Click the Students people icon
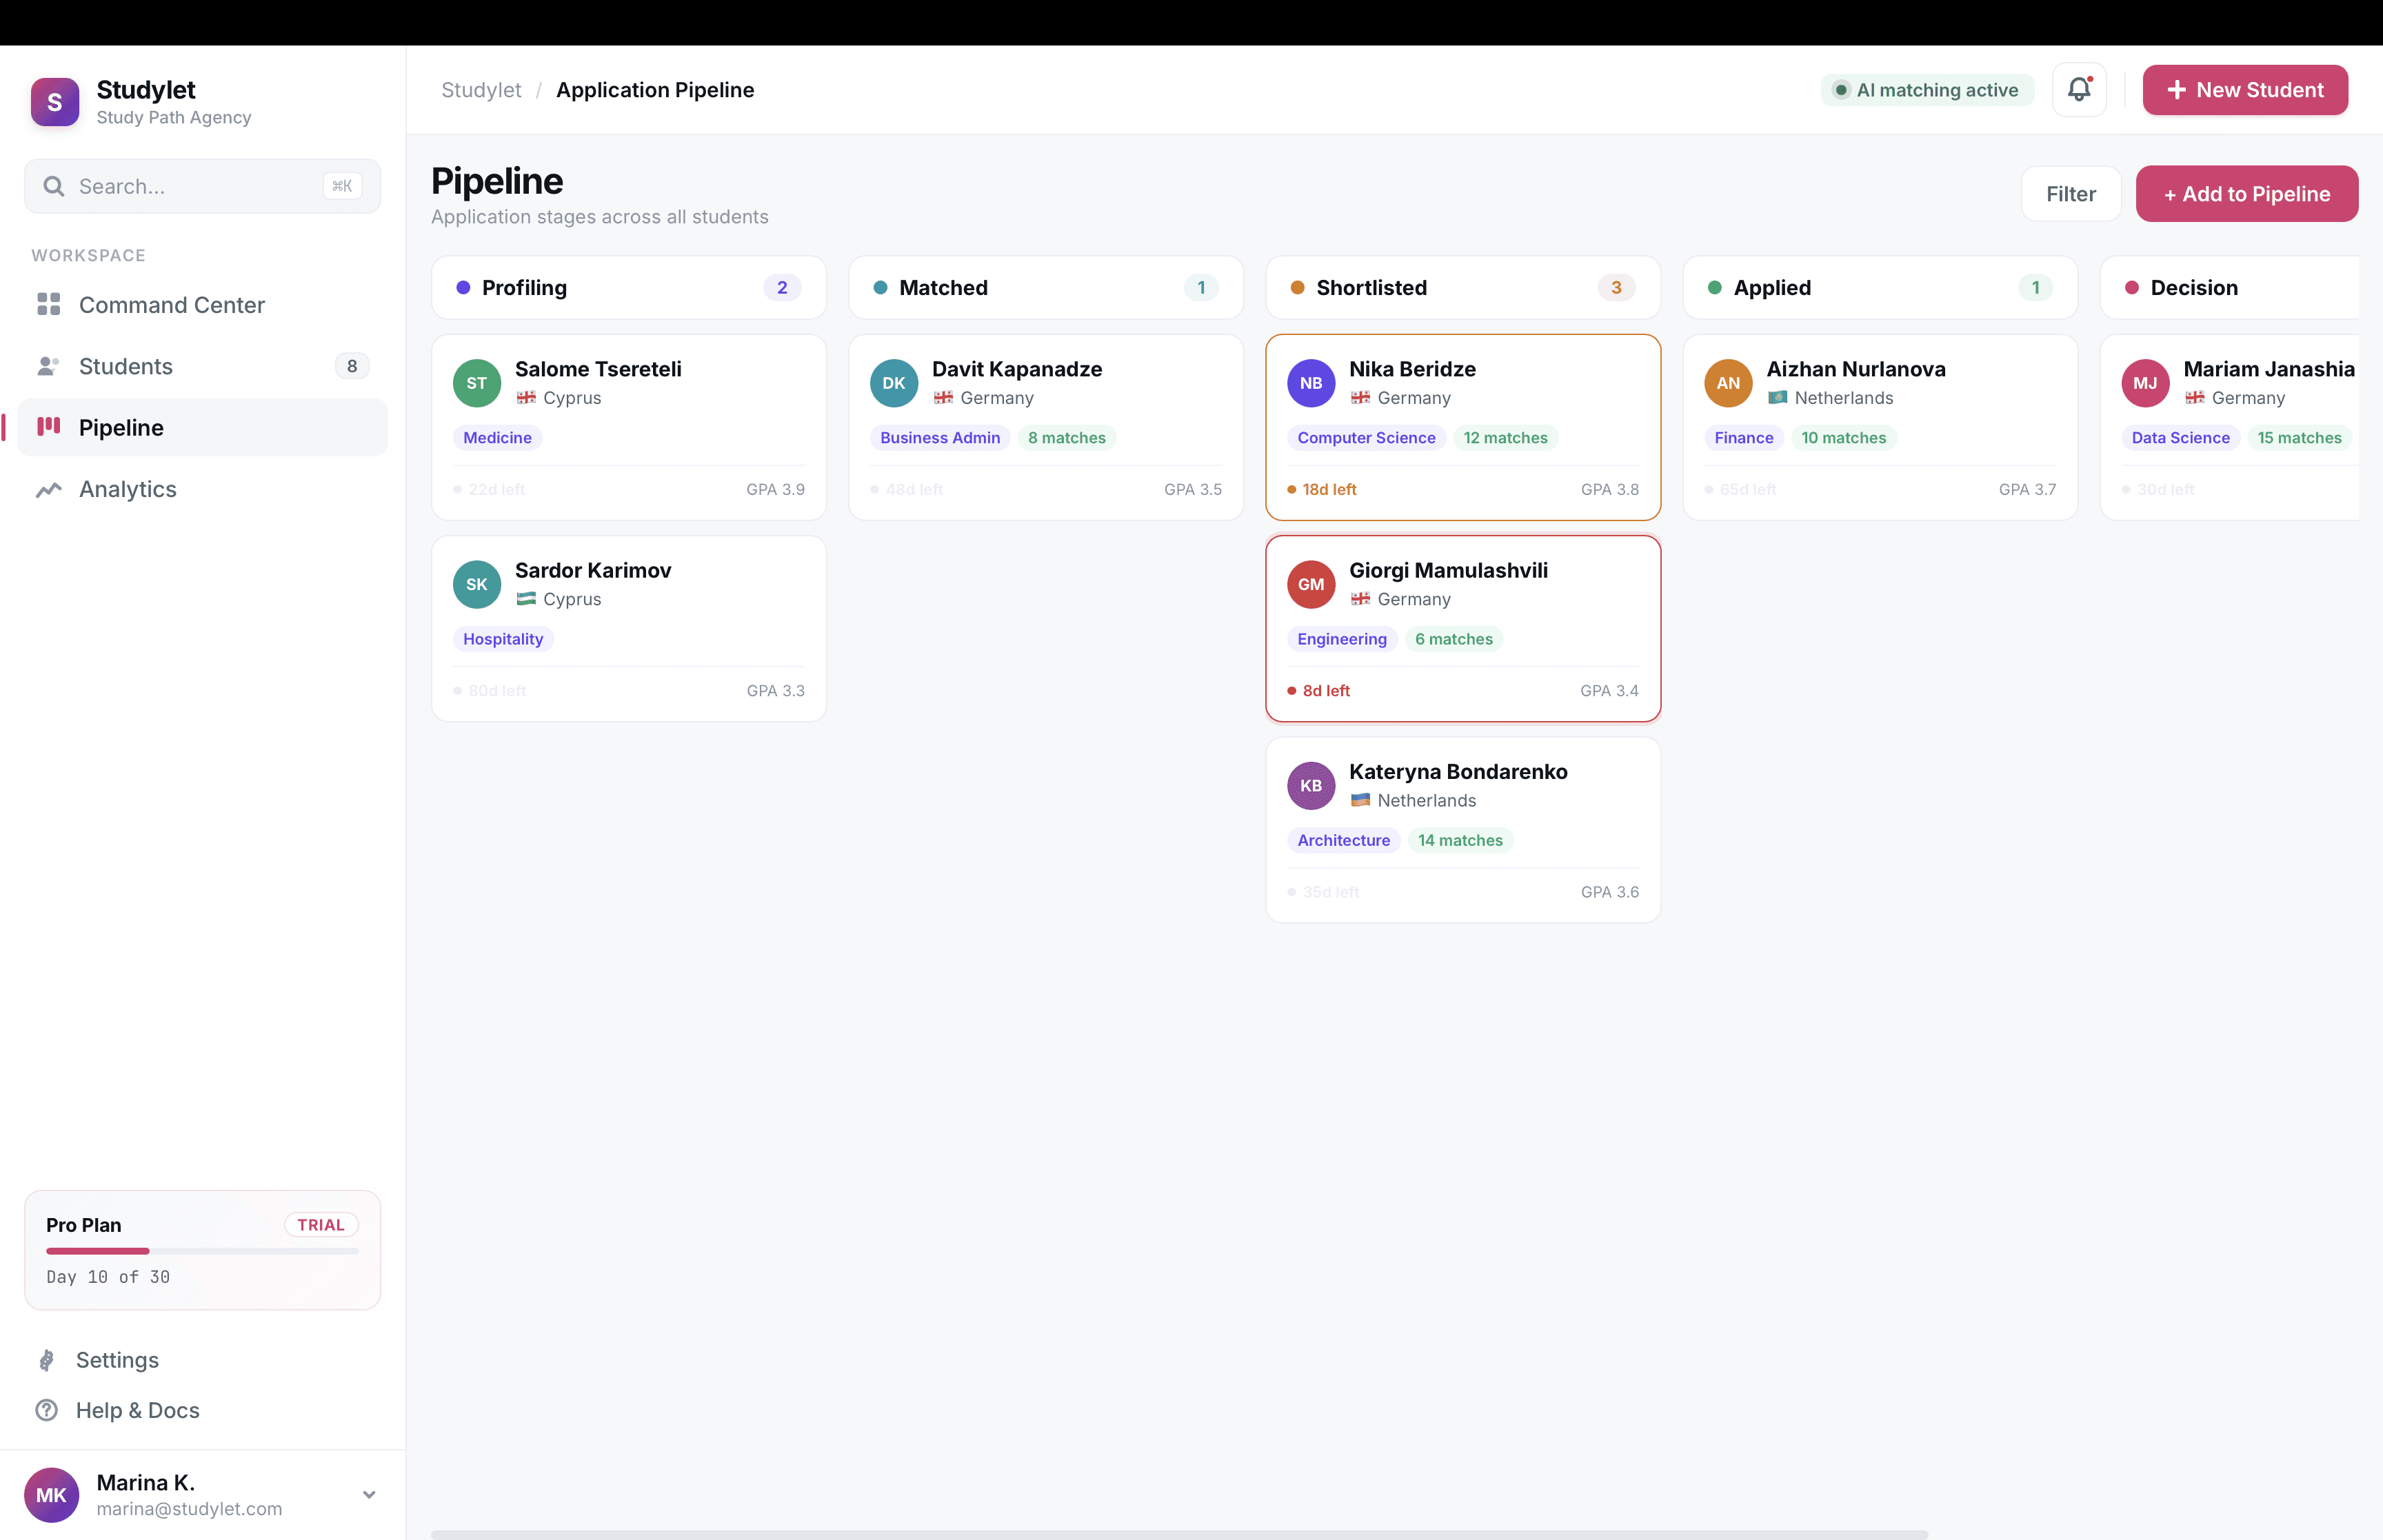This screenshot has width=2383, height=1540. (x=48, y=366)
